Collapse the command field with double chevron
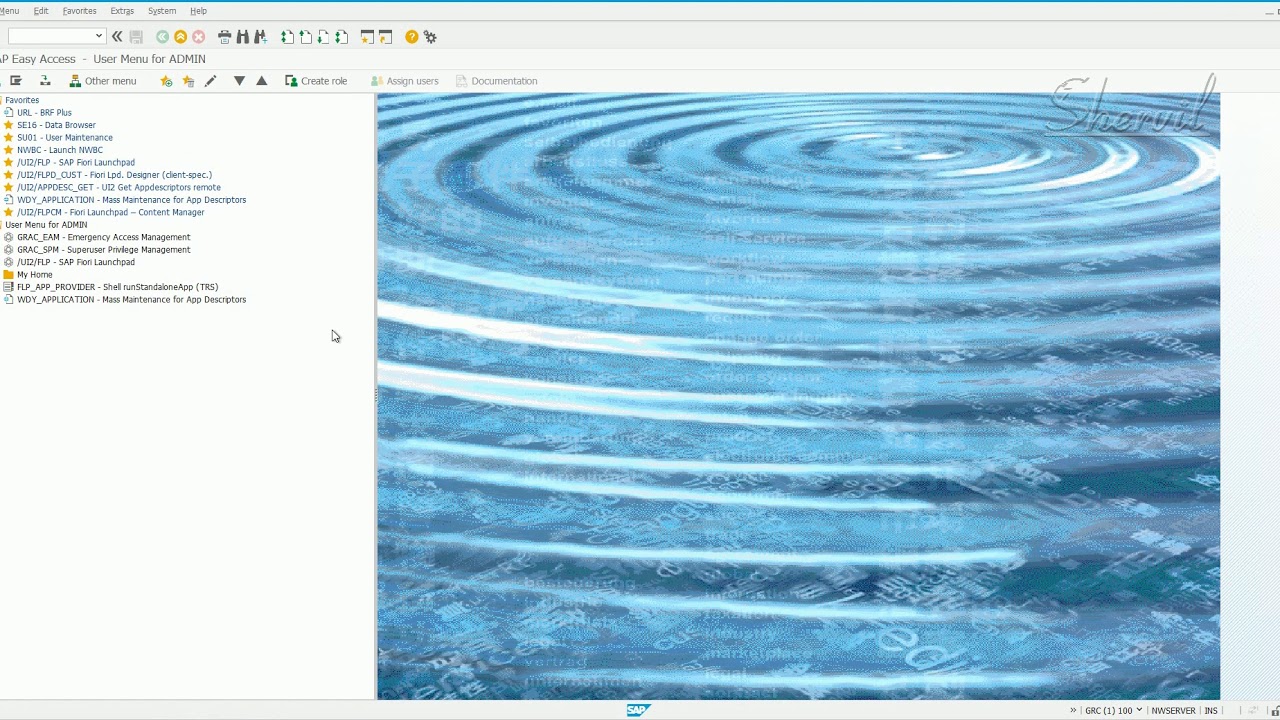The height and width of the screenshot is (720, 1280). [x=117, y=37]
